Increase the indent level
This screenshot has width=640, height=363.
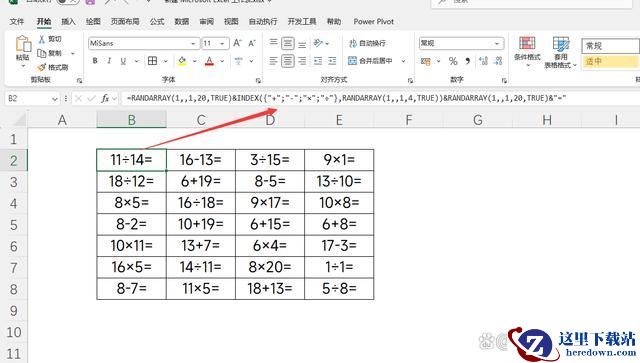tap(332, 61)
